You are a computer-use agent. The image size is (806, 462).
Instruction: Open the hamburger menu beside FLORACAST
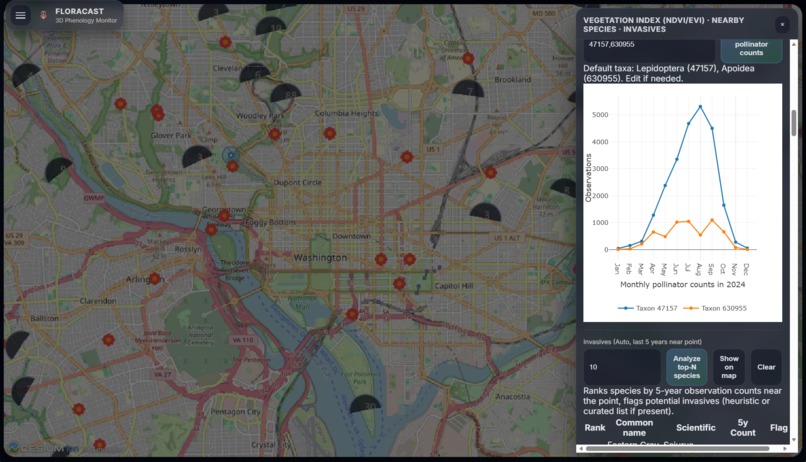(21, 15)
